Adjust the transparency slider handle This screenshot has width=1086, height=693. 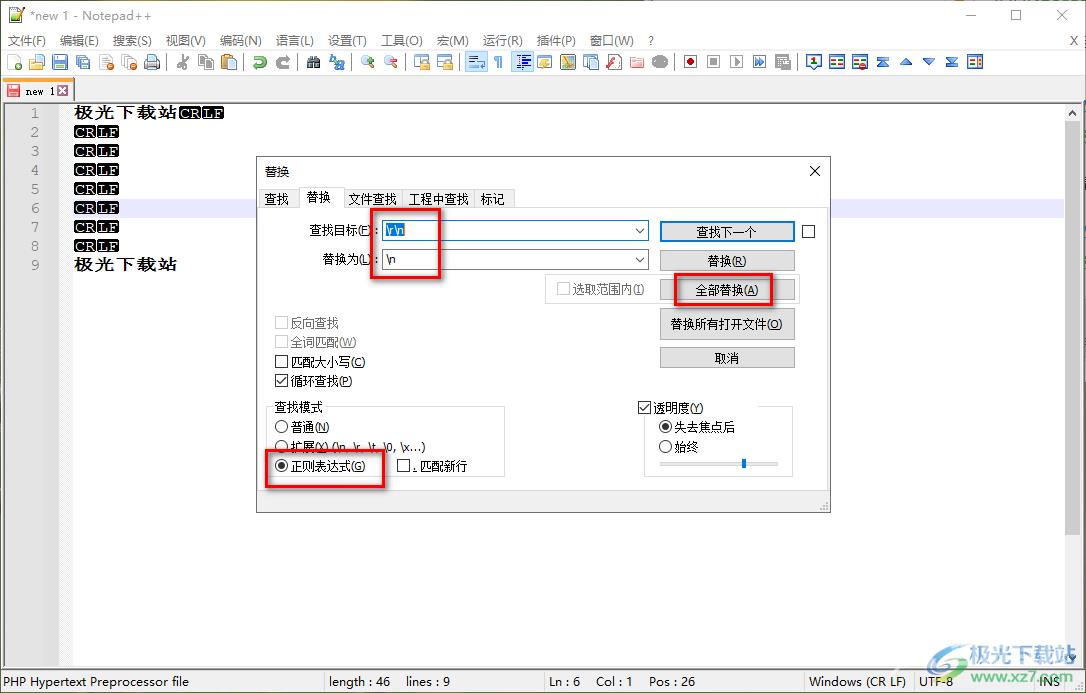point(744,463)
